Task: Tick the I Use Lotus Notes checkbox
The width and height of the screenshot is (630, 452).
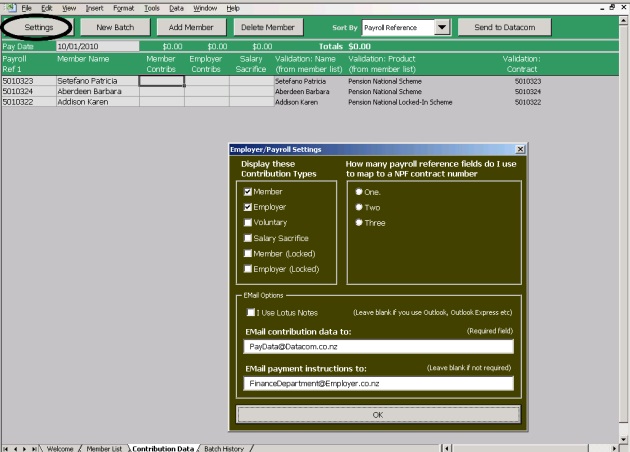Action: point(250,313)
